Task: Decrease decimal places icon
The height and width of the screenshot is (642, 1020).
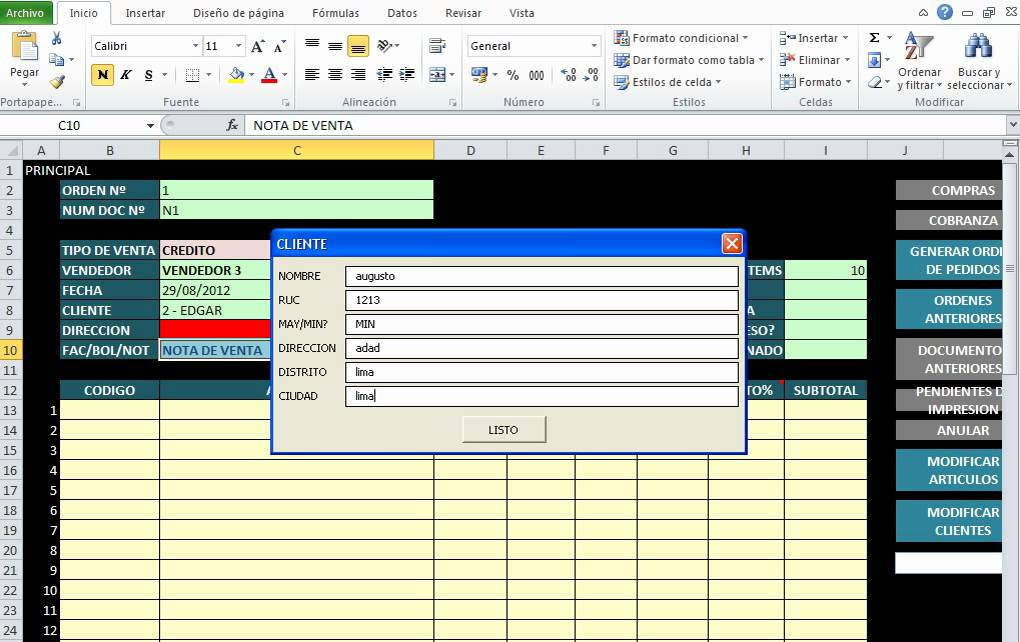Action: 591,75
